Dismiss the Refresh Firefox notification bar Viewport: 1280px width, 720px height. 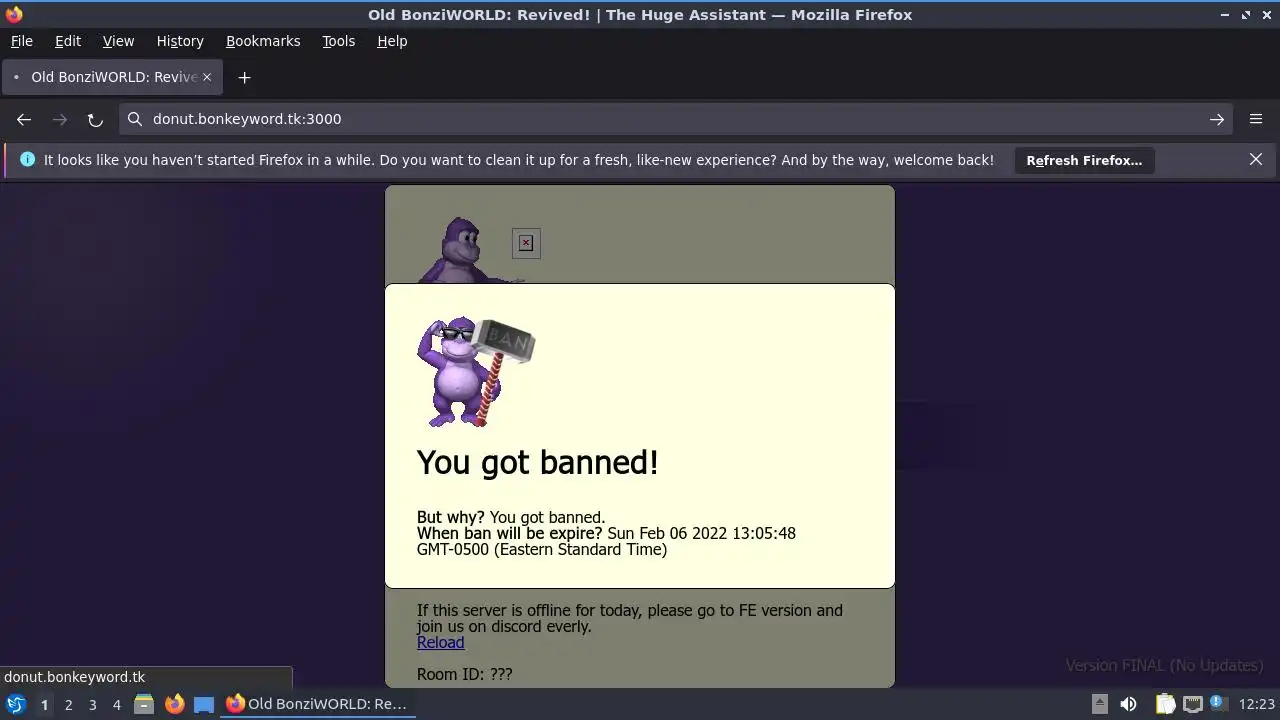[x=1256, y=159]
